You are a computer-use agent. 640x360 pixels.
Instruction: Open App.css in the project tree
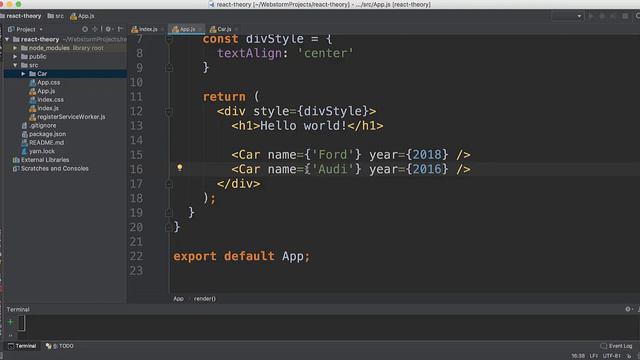(x=49, y=82)
